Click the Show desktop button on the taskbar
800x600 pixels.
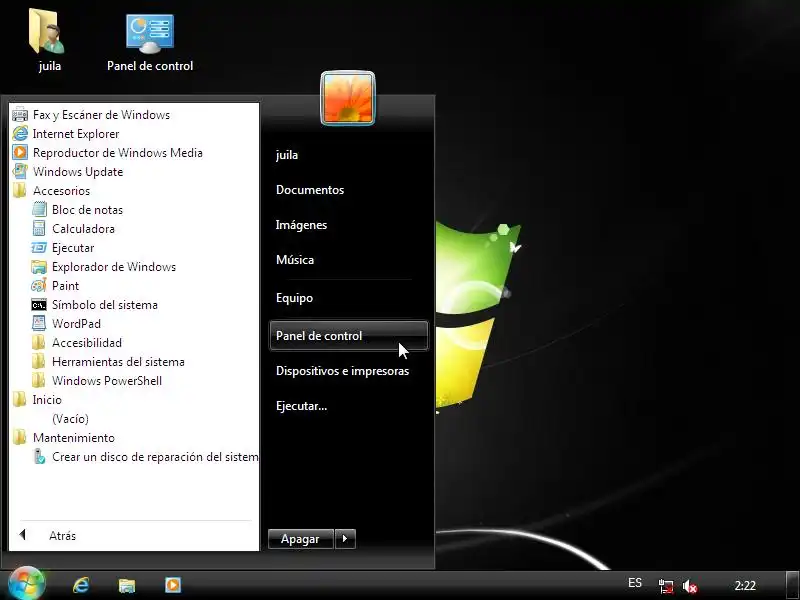pyautogui.click(x=793, y=585)
